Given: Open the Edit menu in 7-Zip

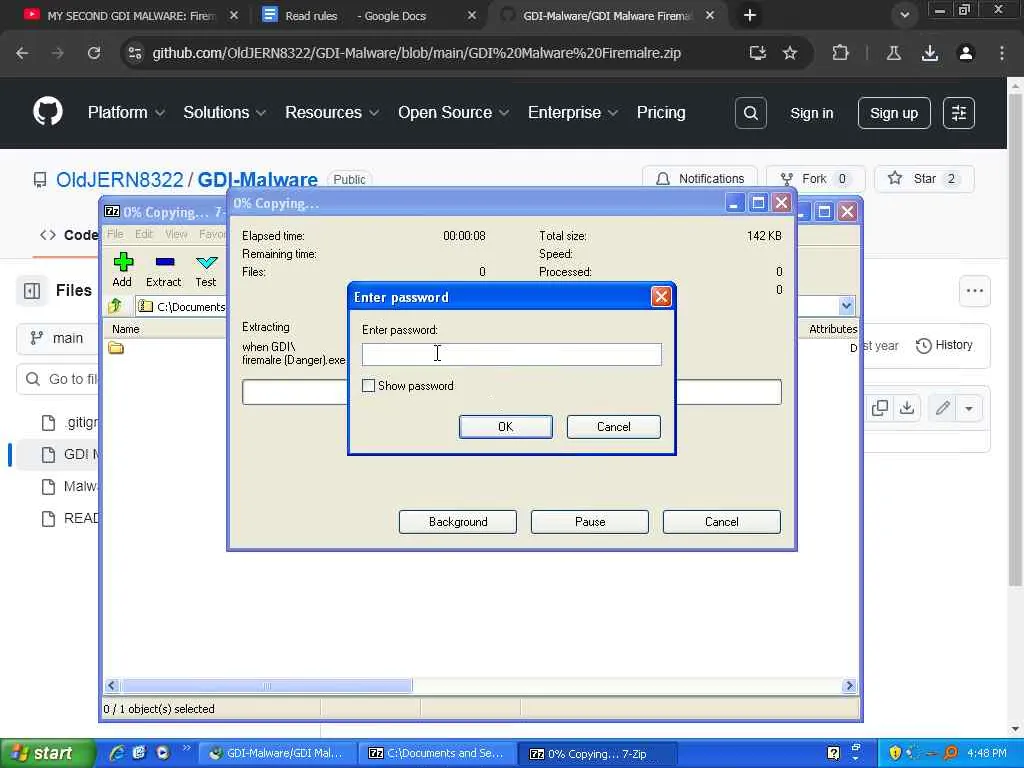Looking at the screenshot, I should pyautogui.click(x=144, y=234).
